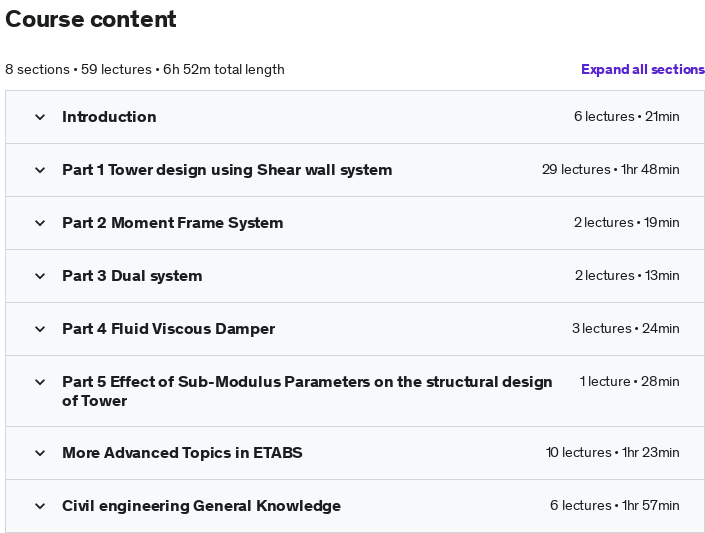The width and height of the screenshot is (705, 533).
Task: Click '1 lecture • 28min' text
Action: coord(629,382)
